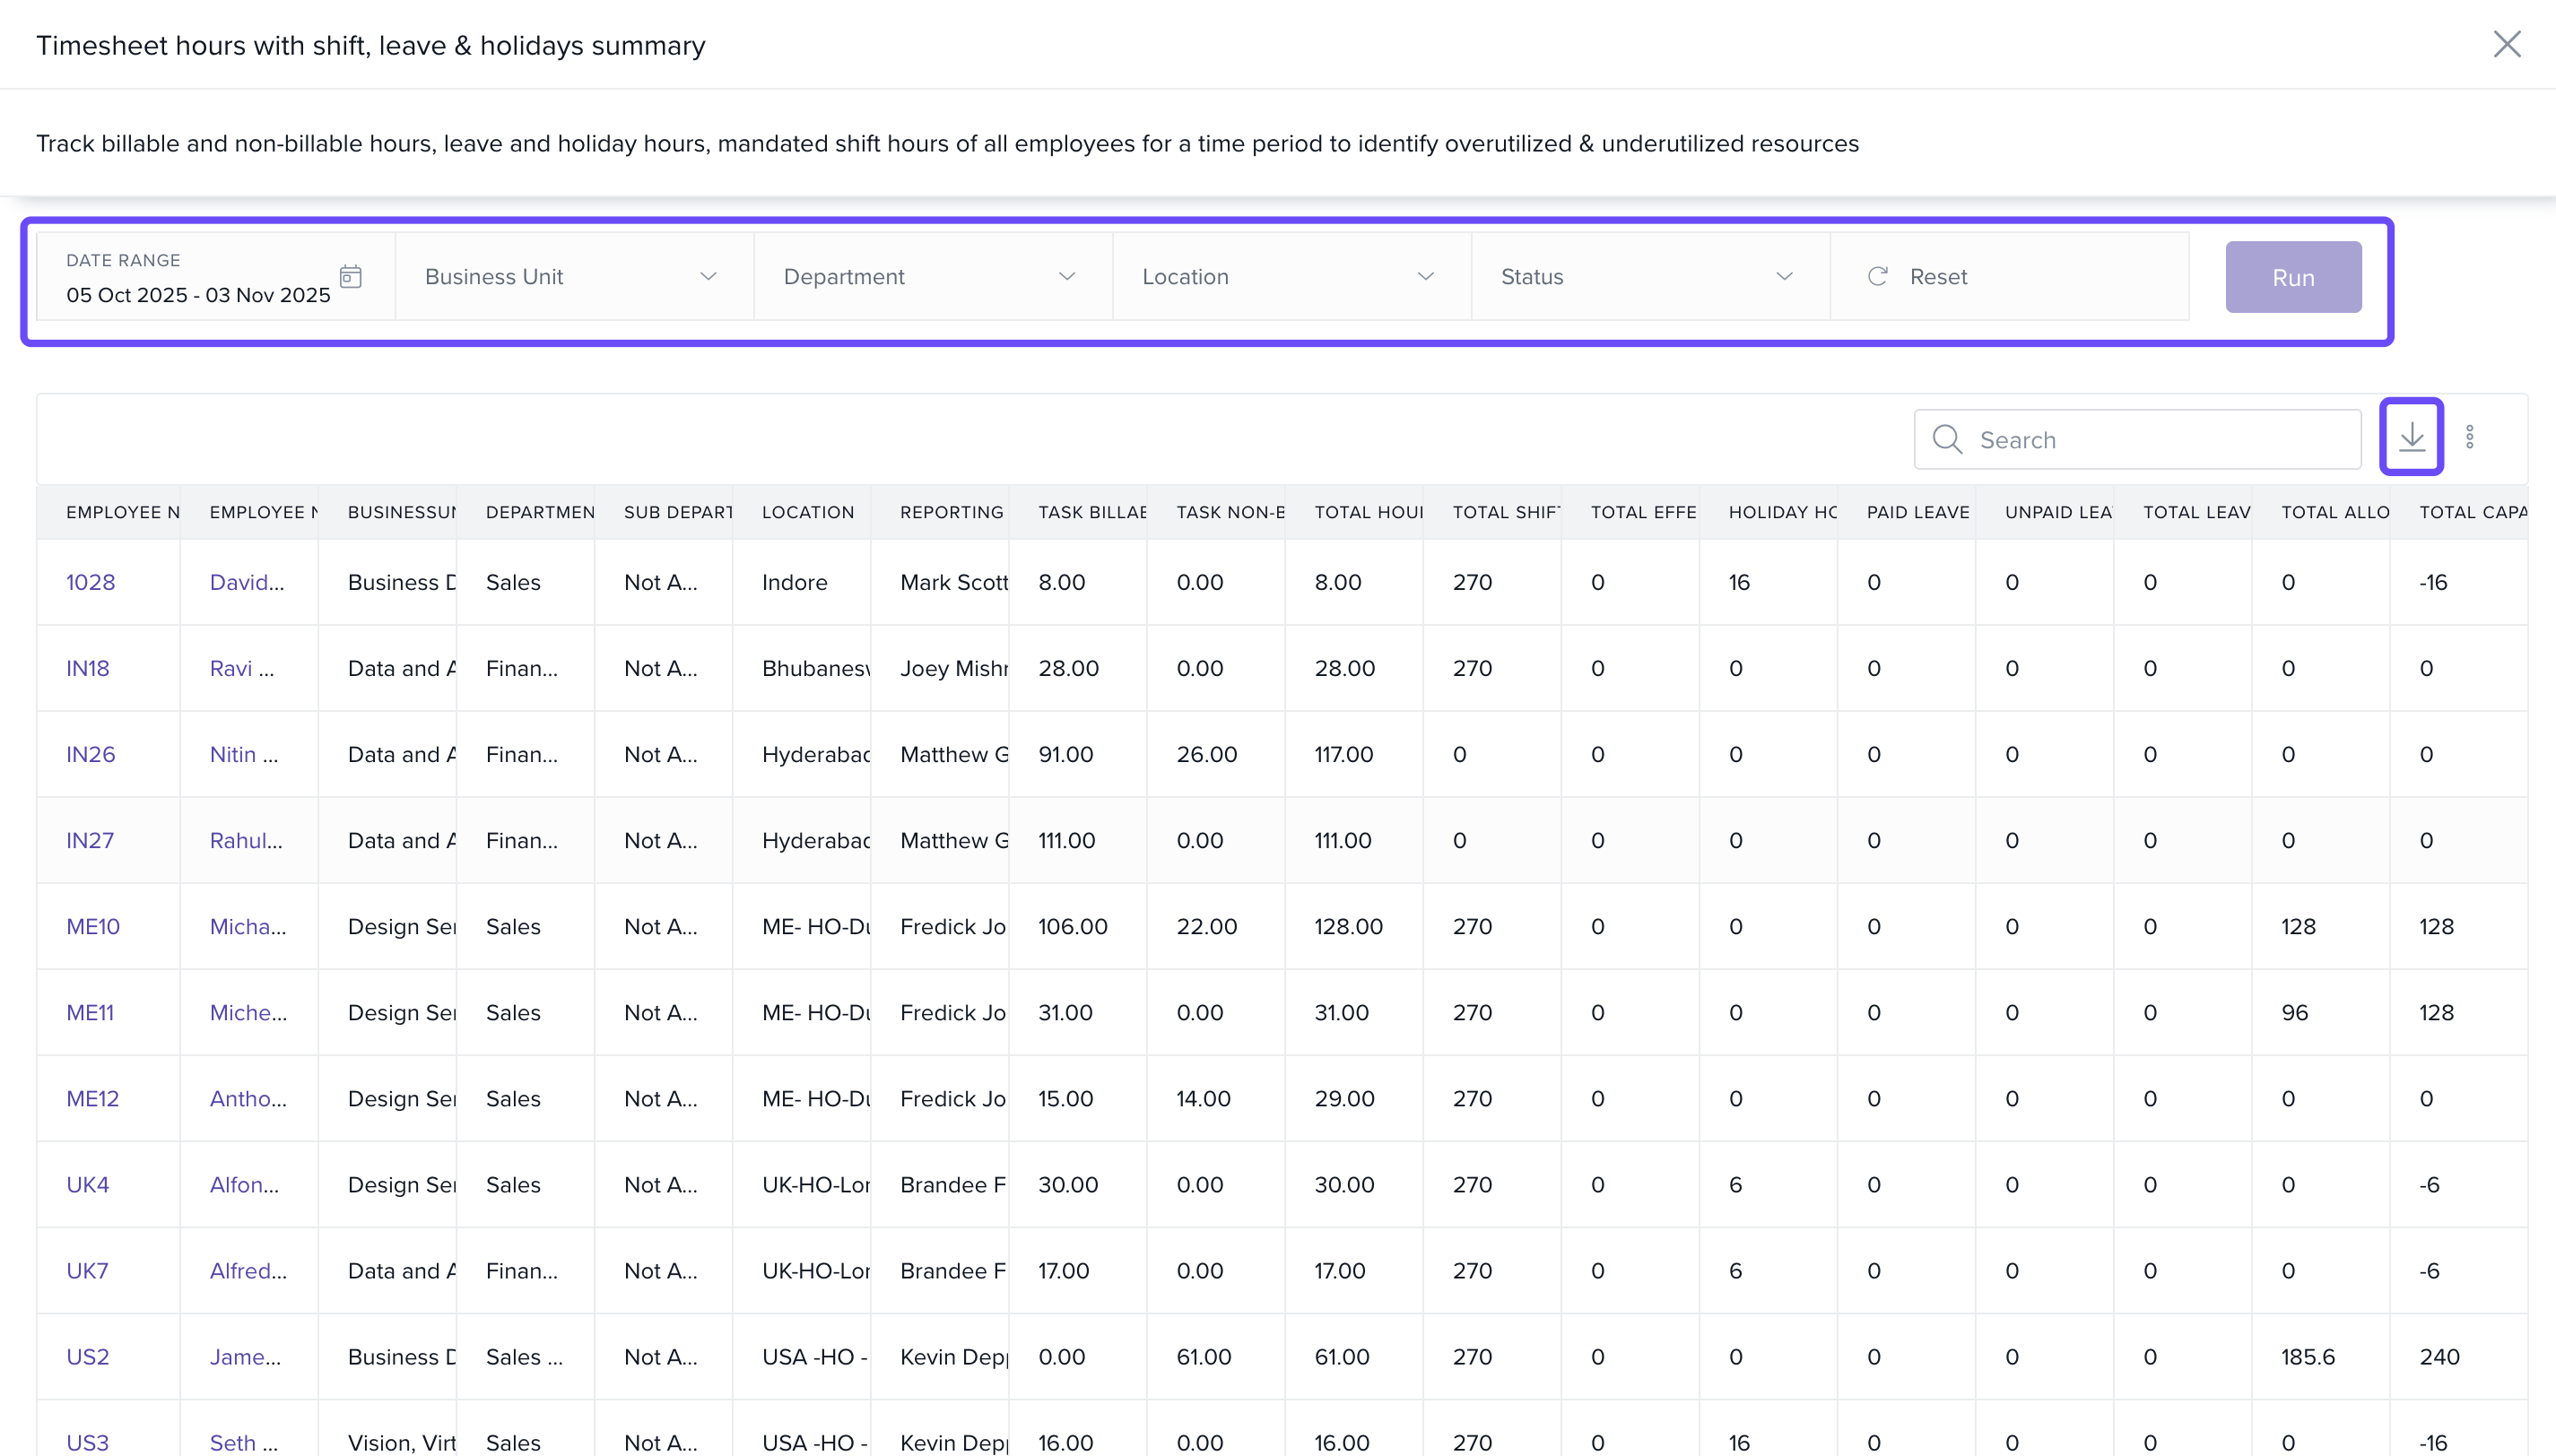Click the date range 05 Oct 2025 field
Screen dimensions: 2556x1456
tap(197, 294)
